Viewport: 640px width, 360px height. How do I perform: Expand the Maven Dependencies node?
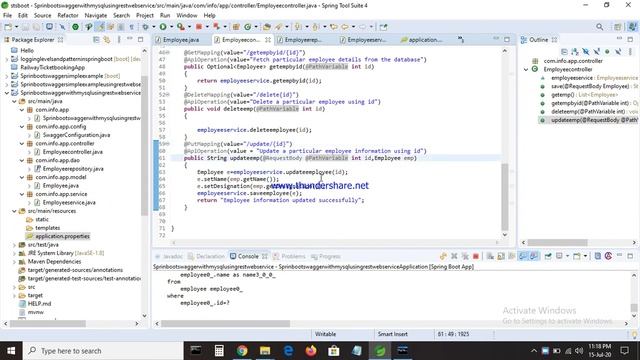pyautogui.click(x=14, y=262)
